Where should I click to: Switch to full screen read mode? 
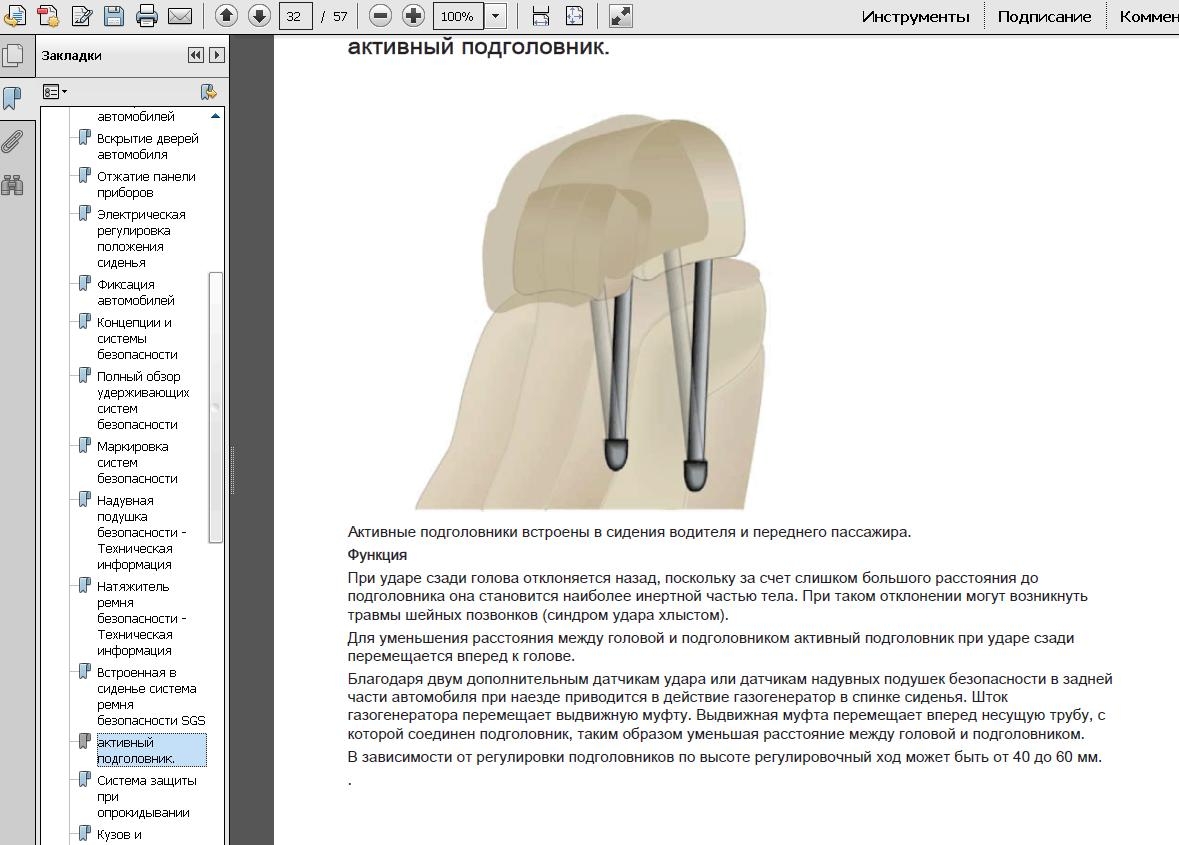pos(620,16)
